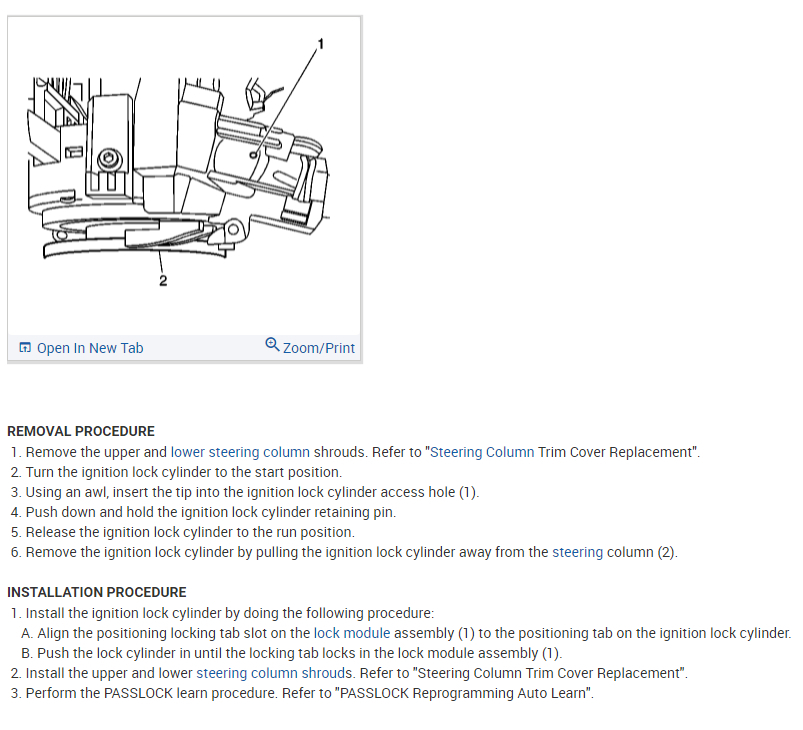
Task: Click the 'Turn the ignition lock cylinder' step text
Action: [x=183, y=472]
